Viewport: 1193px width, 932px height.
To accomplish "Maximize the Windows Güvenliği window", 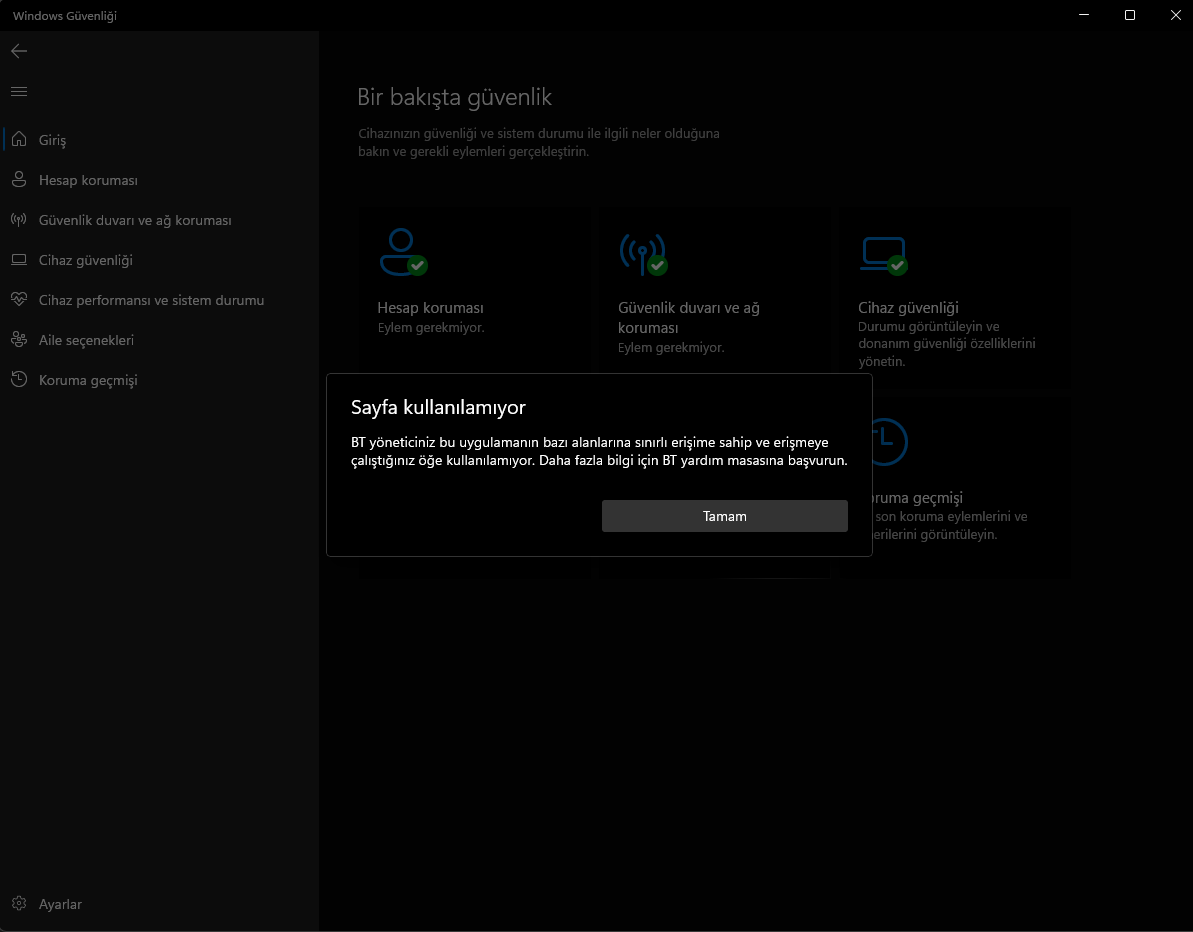I will click(1130, 15).
